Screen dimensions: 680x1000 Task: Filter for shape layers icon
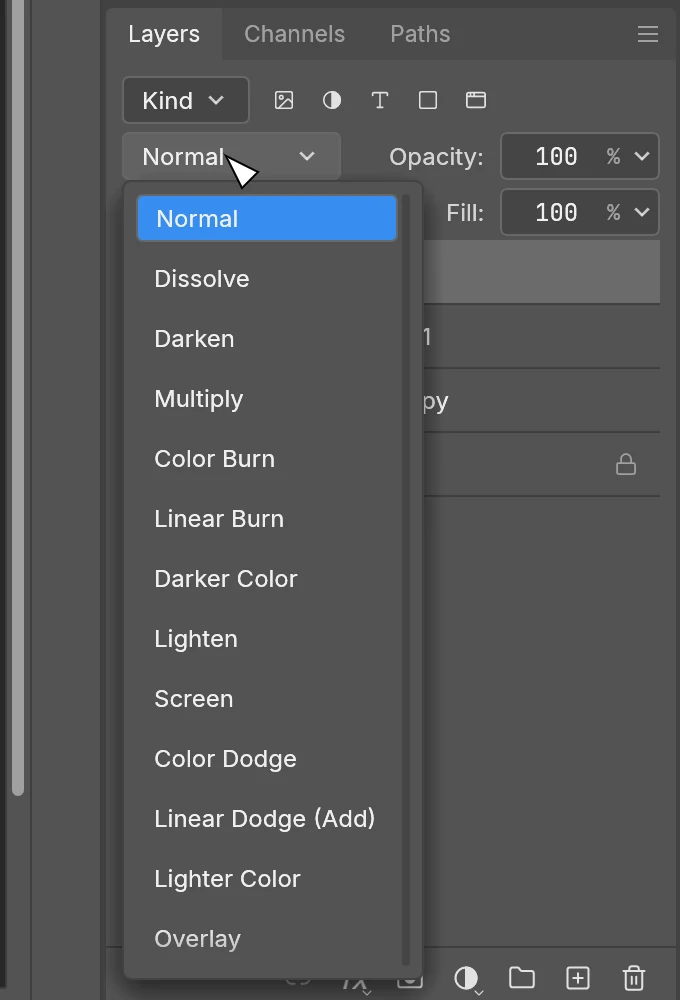coord(427,100)
